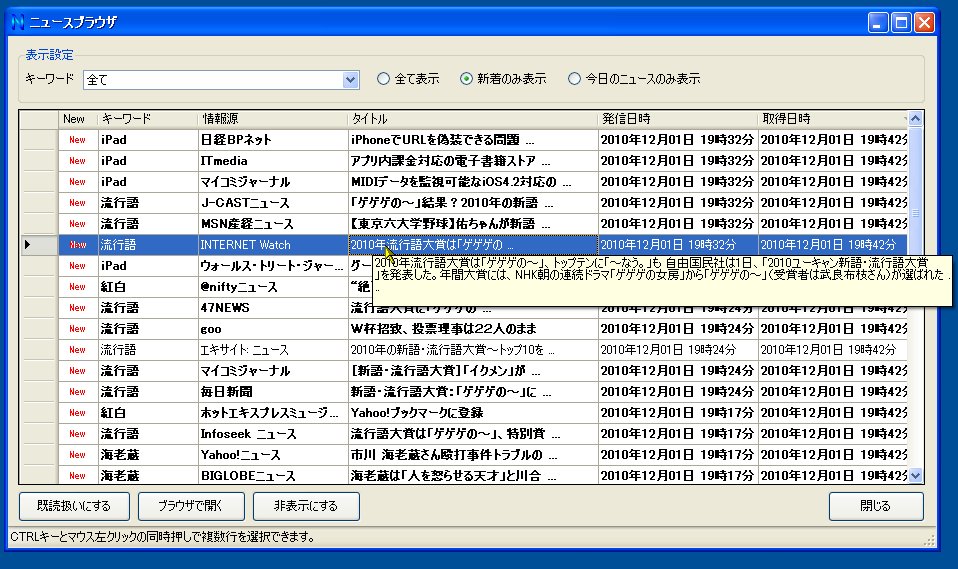
Task: Minimize the ニュースブラウザ window
Action: tap(877, 23)
